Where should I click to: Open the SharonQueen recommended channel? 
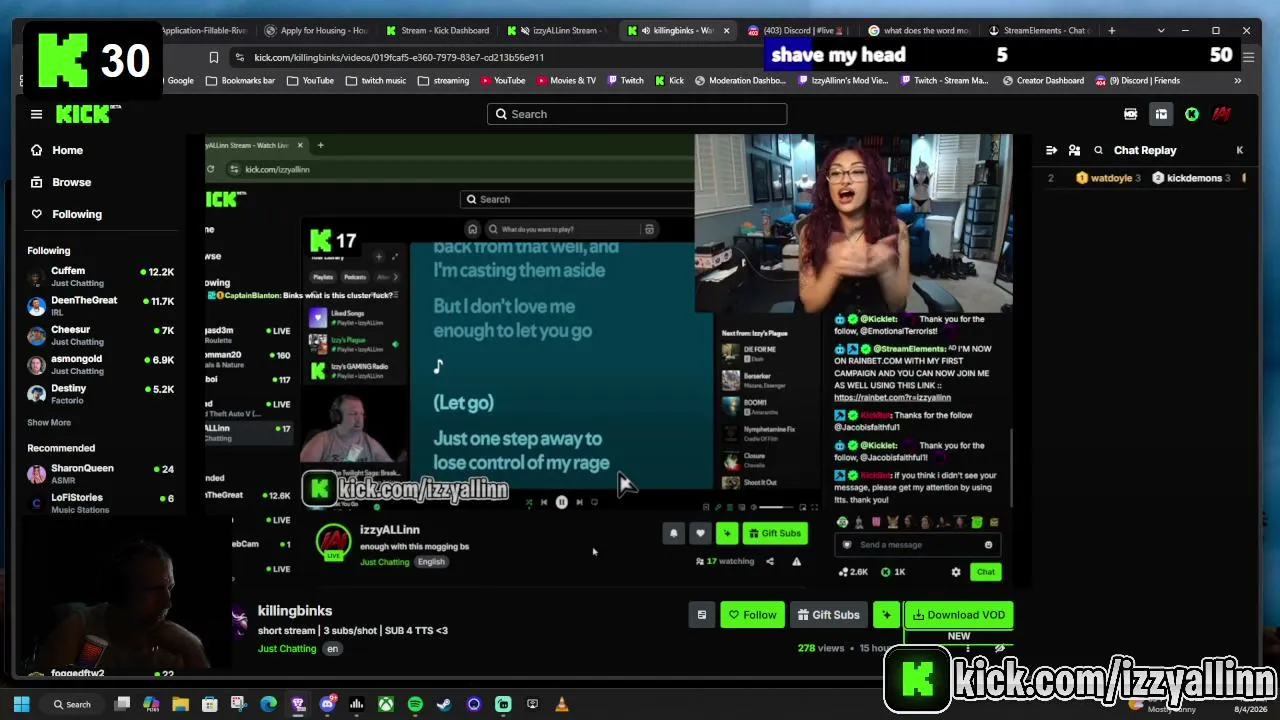click(x=100, y=473)
